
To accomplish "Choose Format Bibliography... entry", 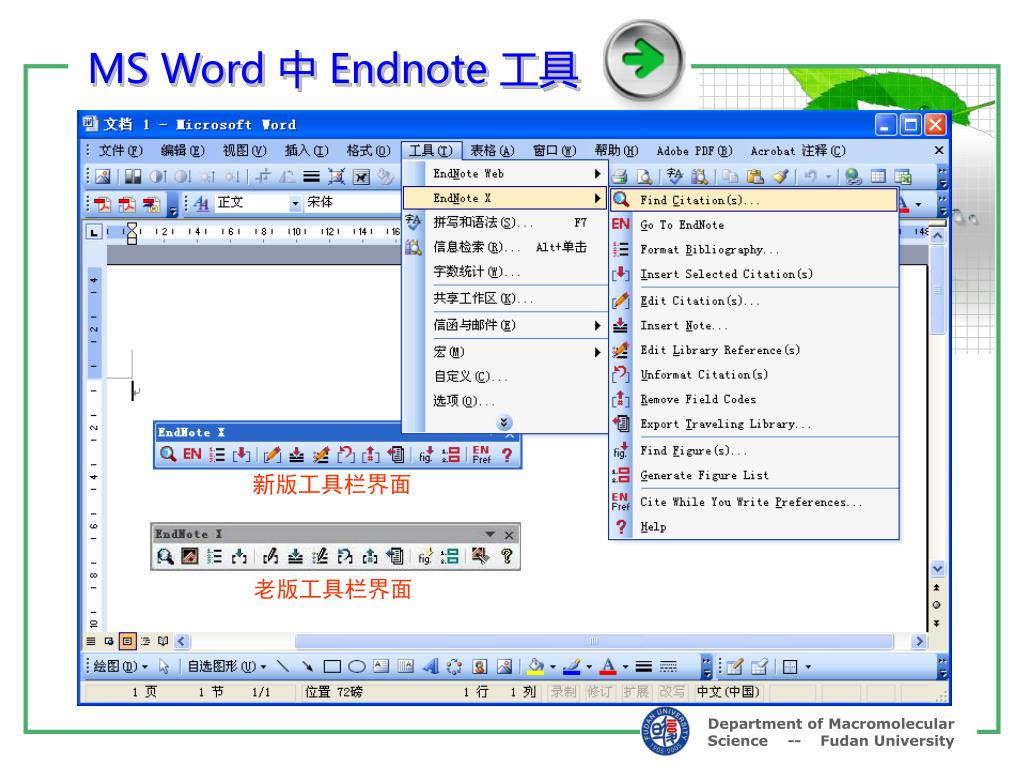I will coord(754,249).
